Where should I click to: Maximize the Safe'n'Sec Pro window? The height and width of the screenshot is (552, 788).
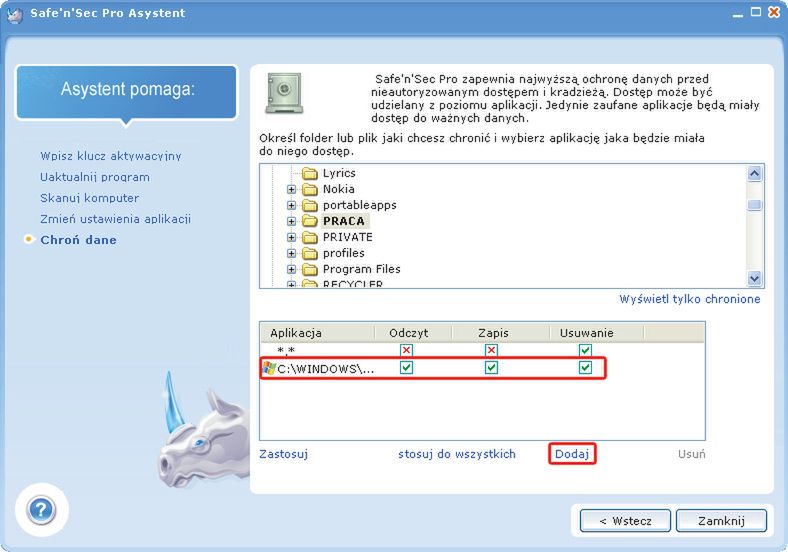[756, 12]
